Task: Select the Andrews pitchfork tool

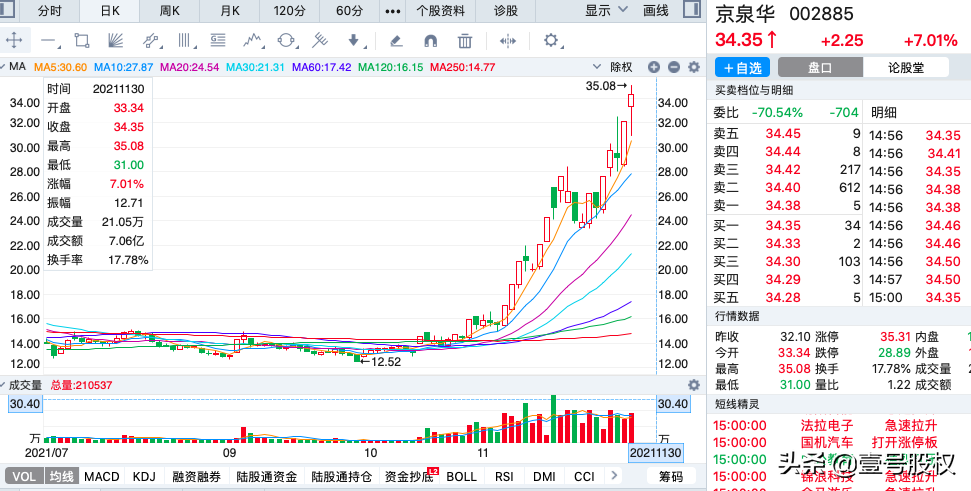Action: [x=320, y=41]
